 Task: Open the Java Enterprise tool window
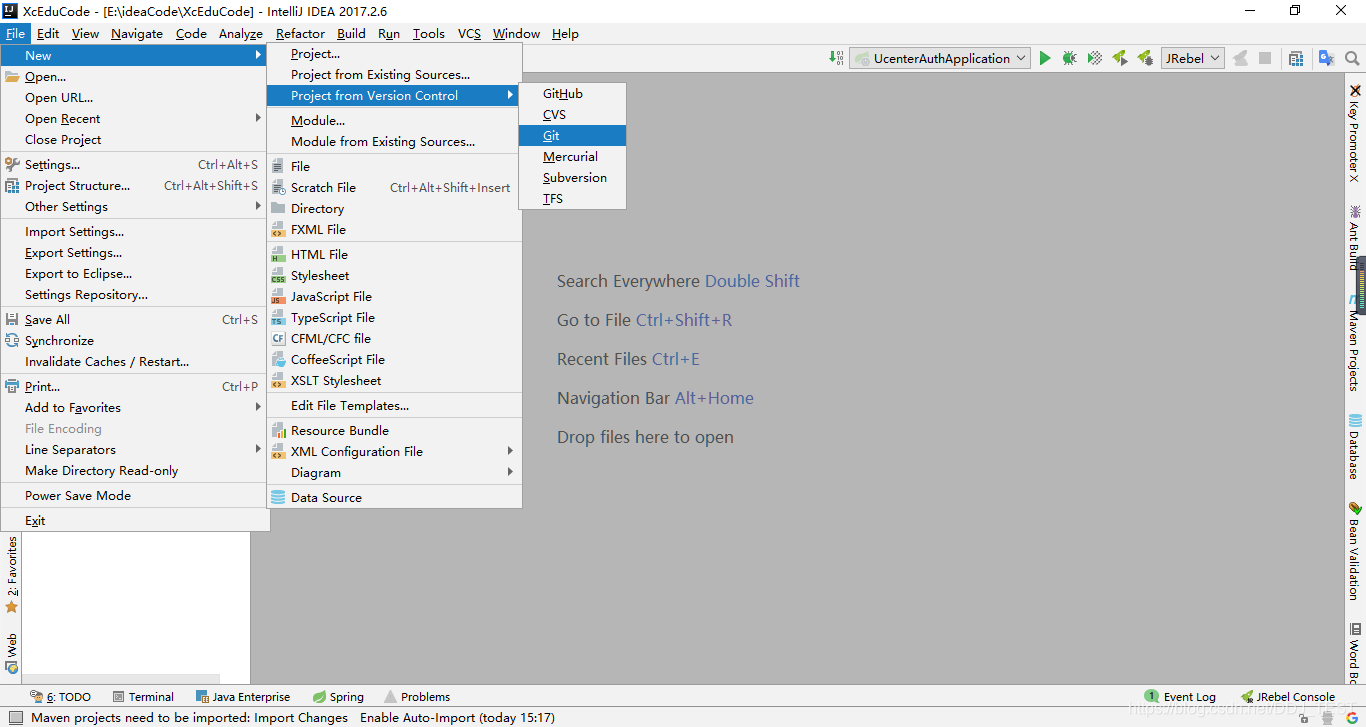[243, 697]
